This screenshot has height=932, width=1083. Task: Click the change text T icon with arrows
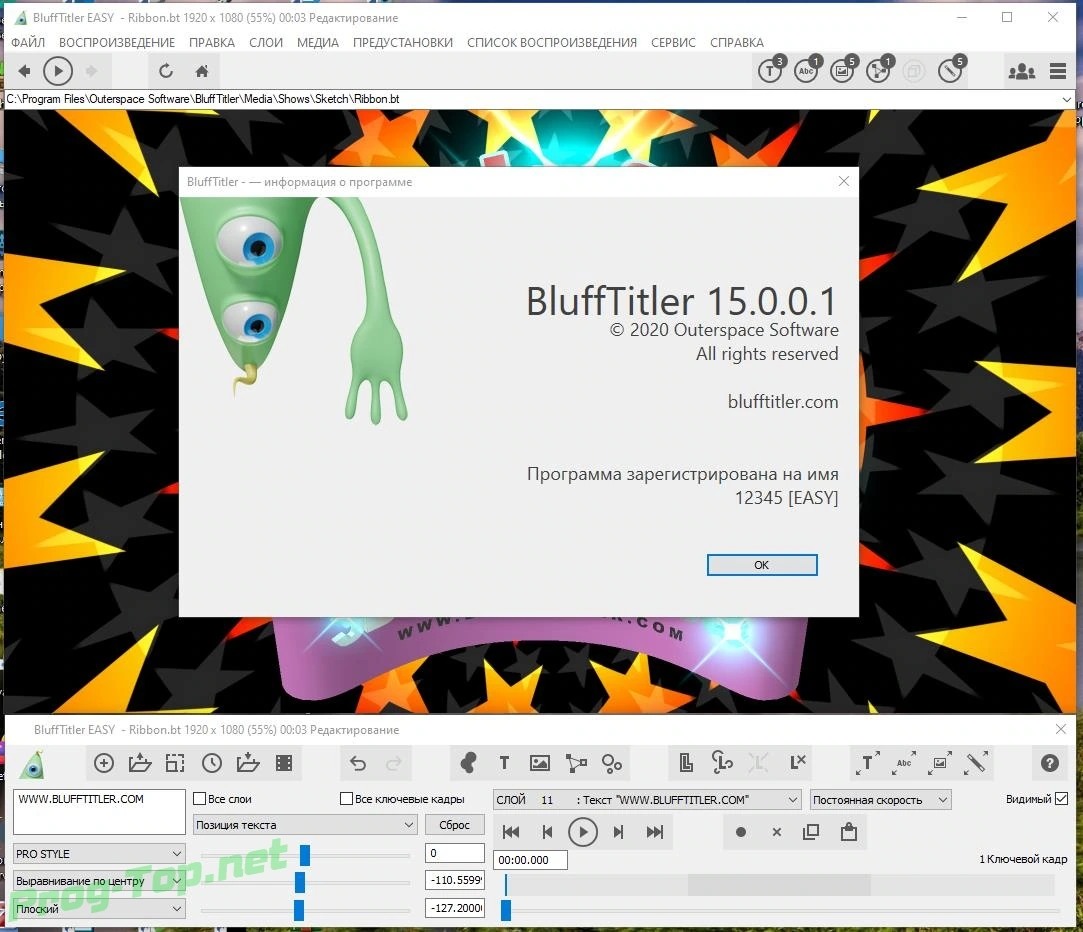868,763
